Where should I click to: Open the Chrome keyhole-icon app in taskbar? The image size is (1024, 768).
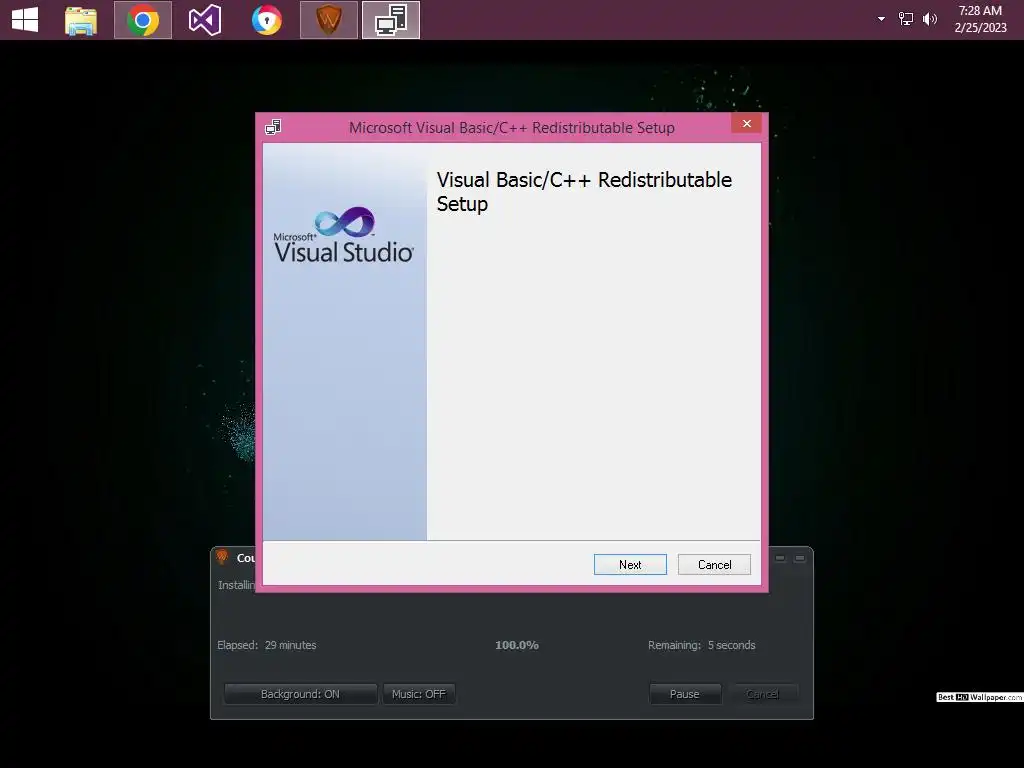tap(266, 20)
